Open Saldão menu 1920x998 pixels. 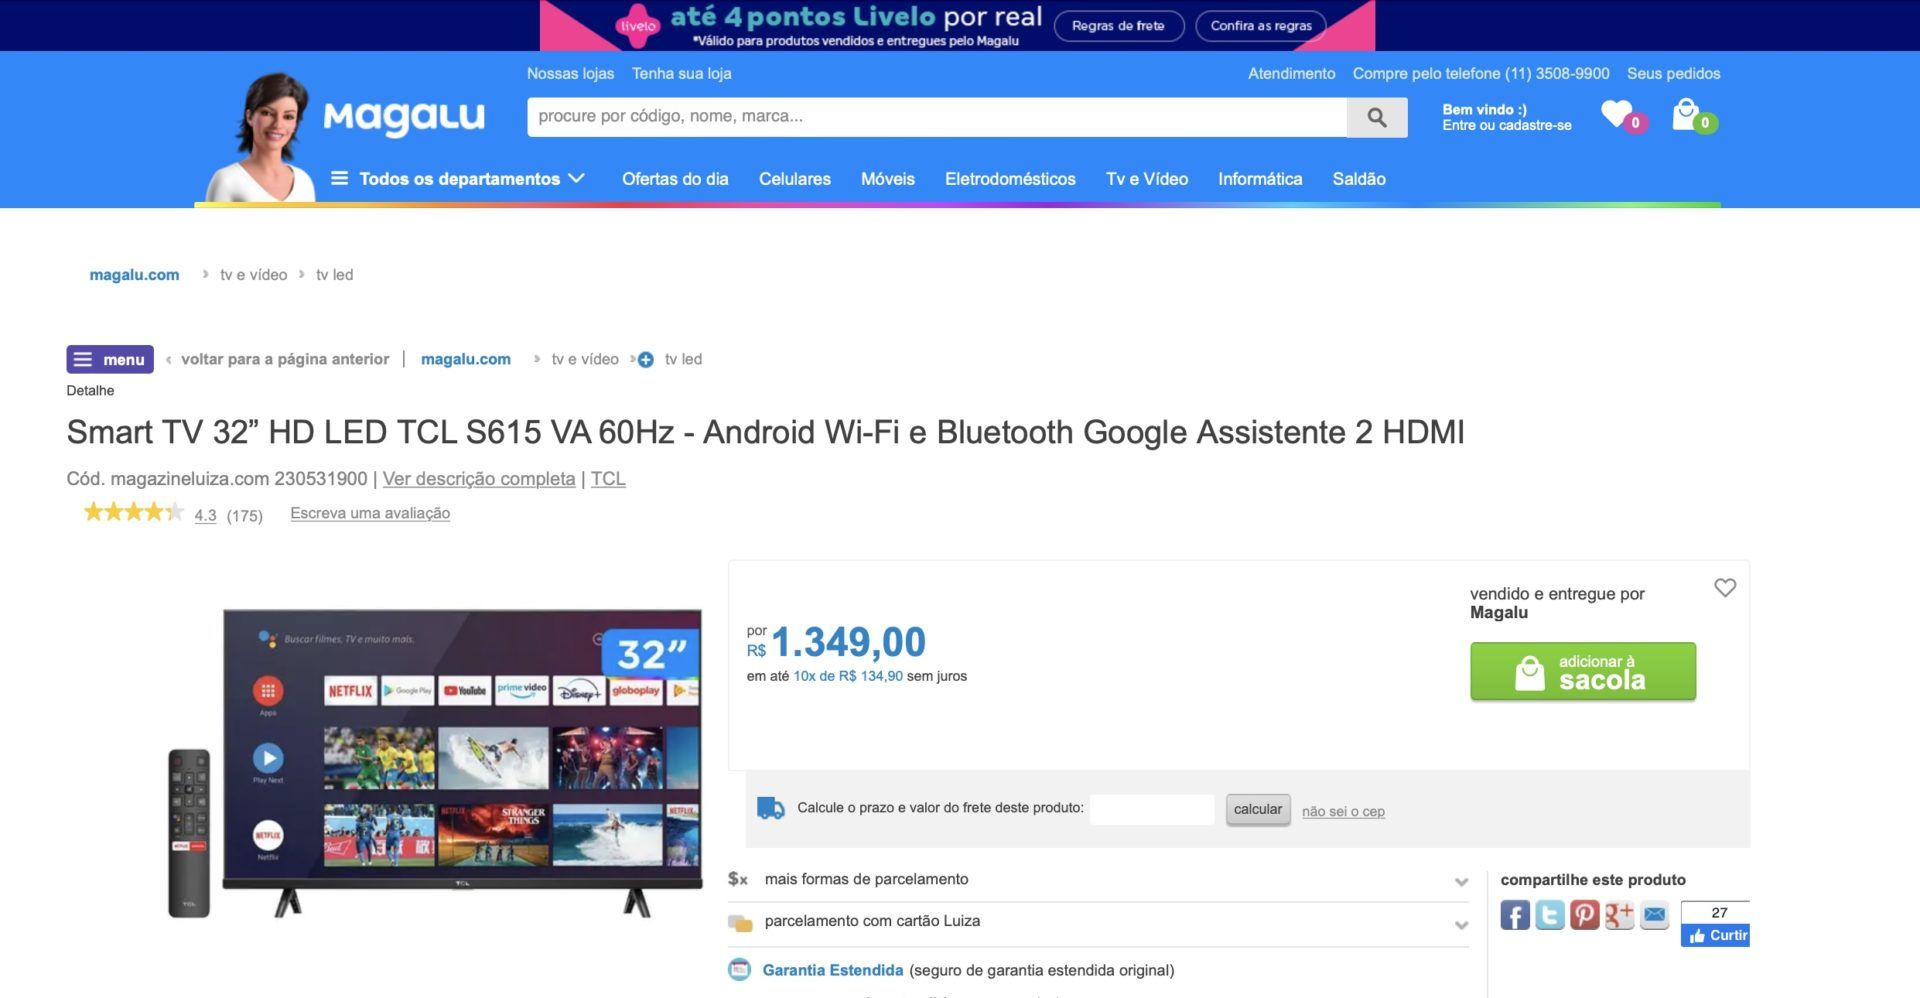(1359, 178)
